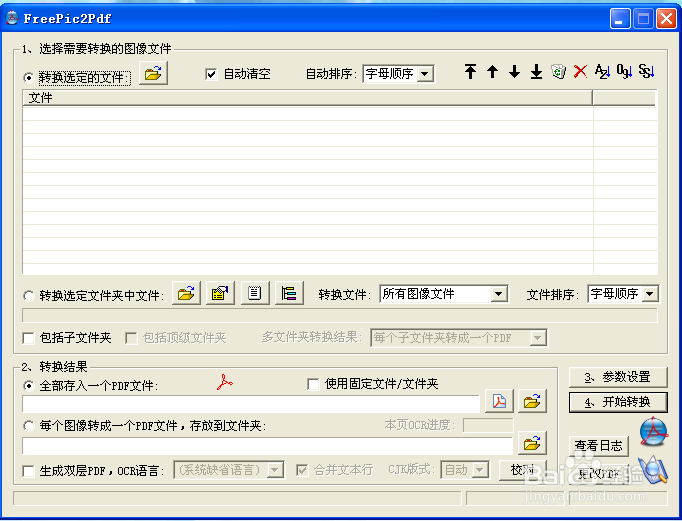Click the yellow folder properties icon
Image resolution: width=682 pixels, height=521 pixels.
(x=220, y=293)
